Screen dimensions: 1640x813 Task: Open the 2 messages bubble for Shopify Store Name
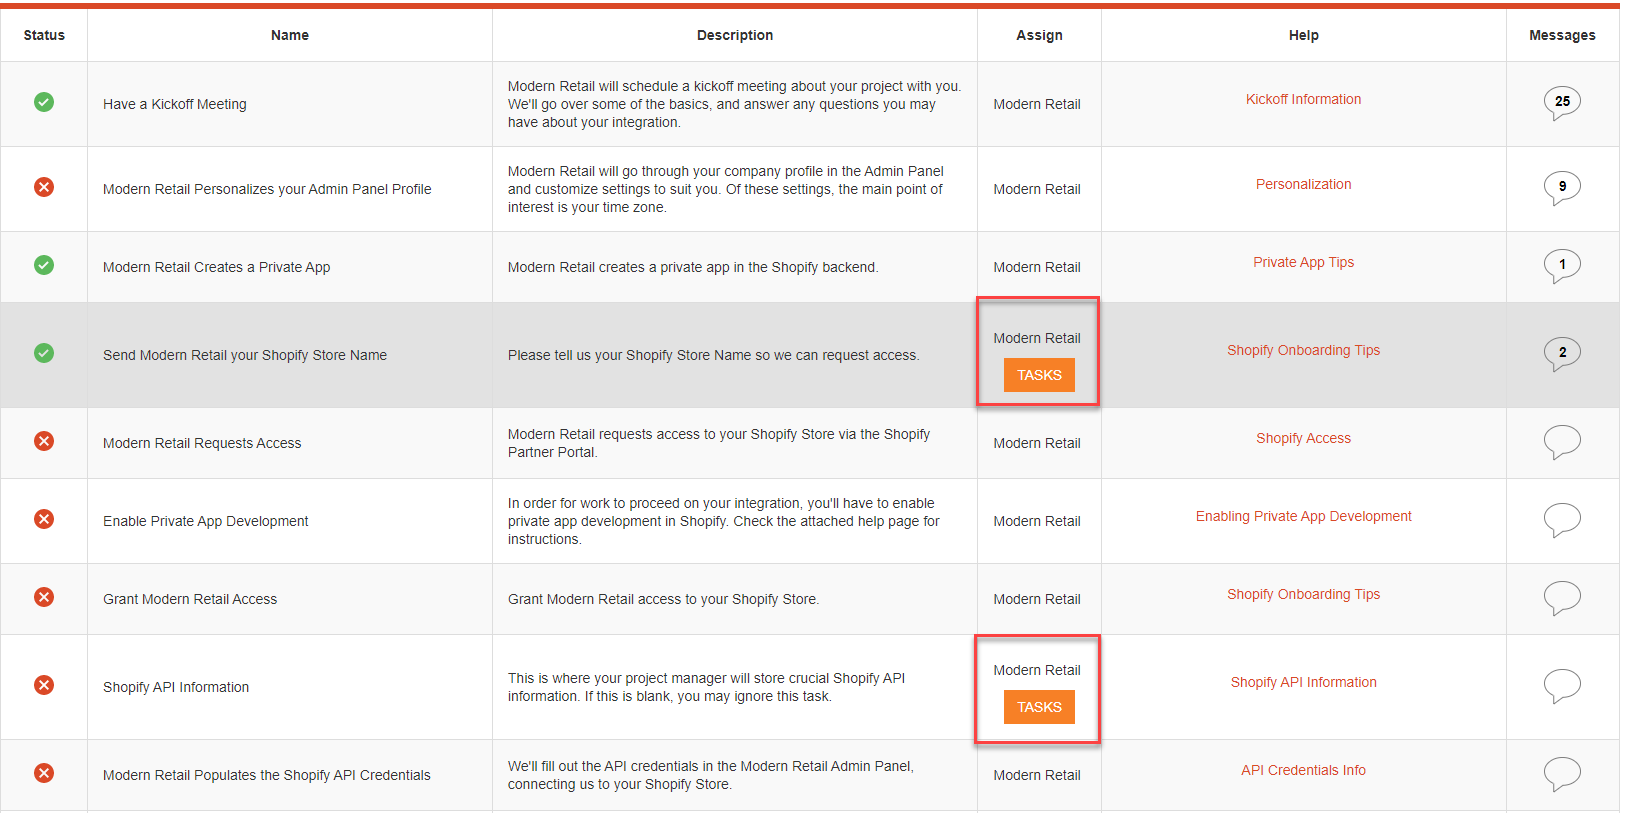point(1562,353)
